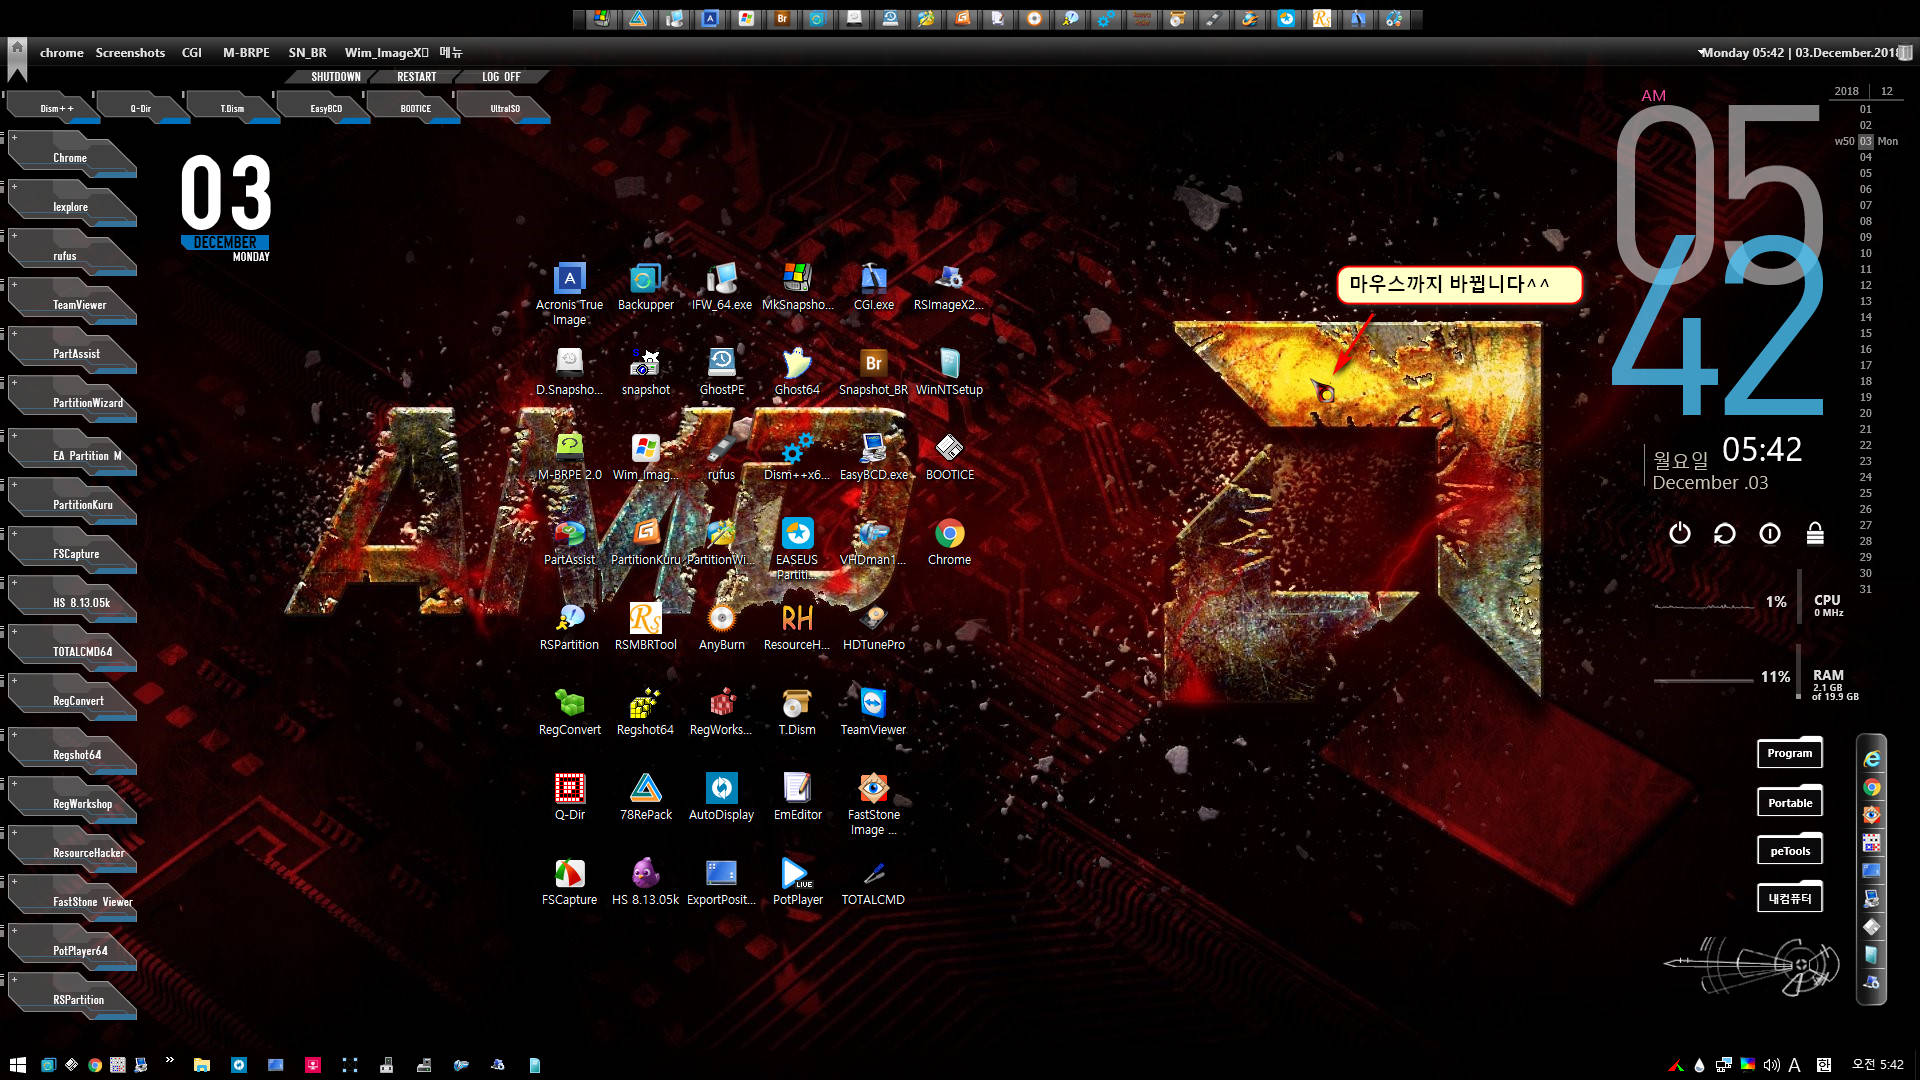The height and width of the screenshot is (1080, 1920).
Task: Click the SHUTDOWN button
Action: pyautogui.click(x=335, y=77)
